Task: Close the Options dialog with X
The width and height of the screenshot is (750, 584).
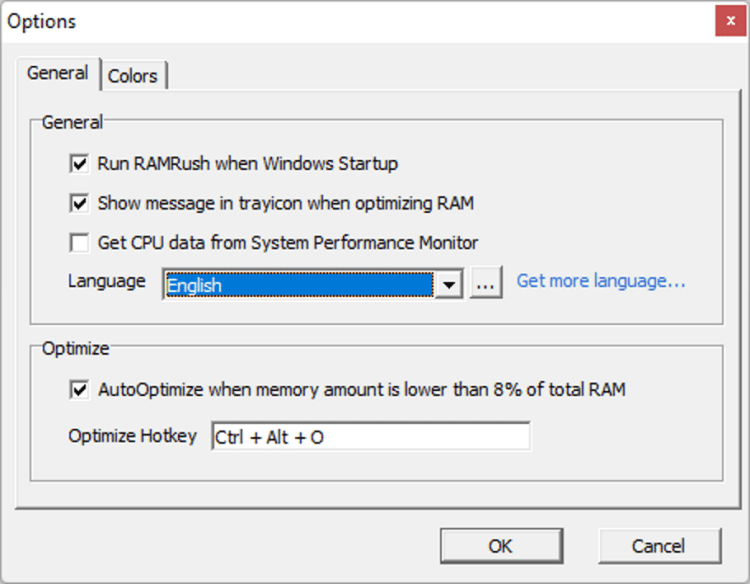Action: (730, 21)
